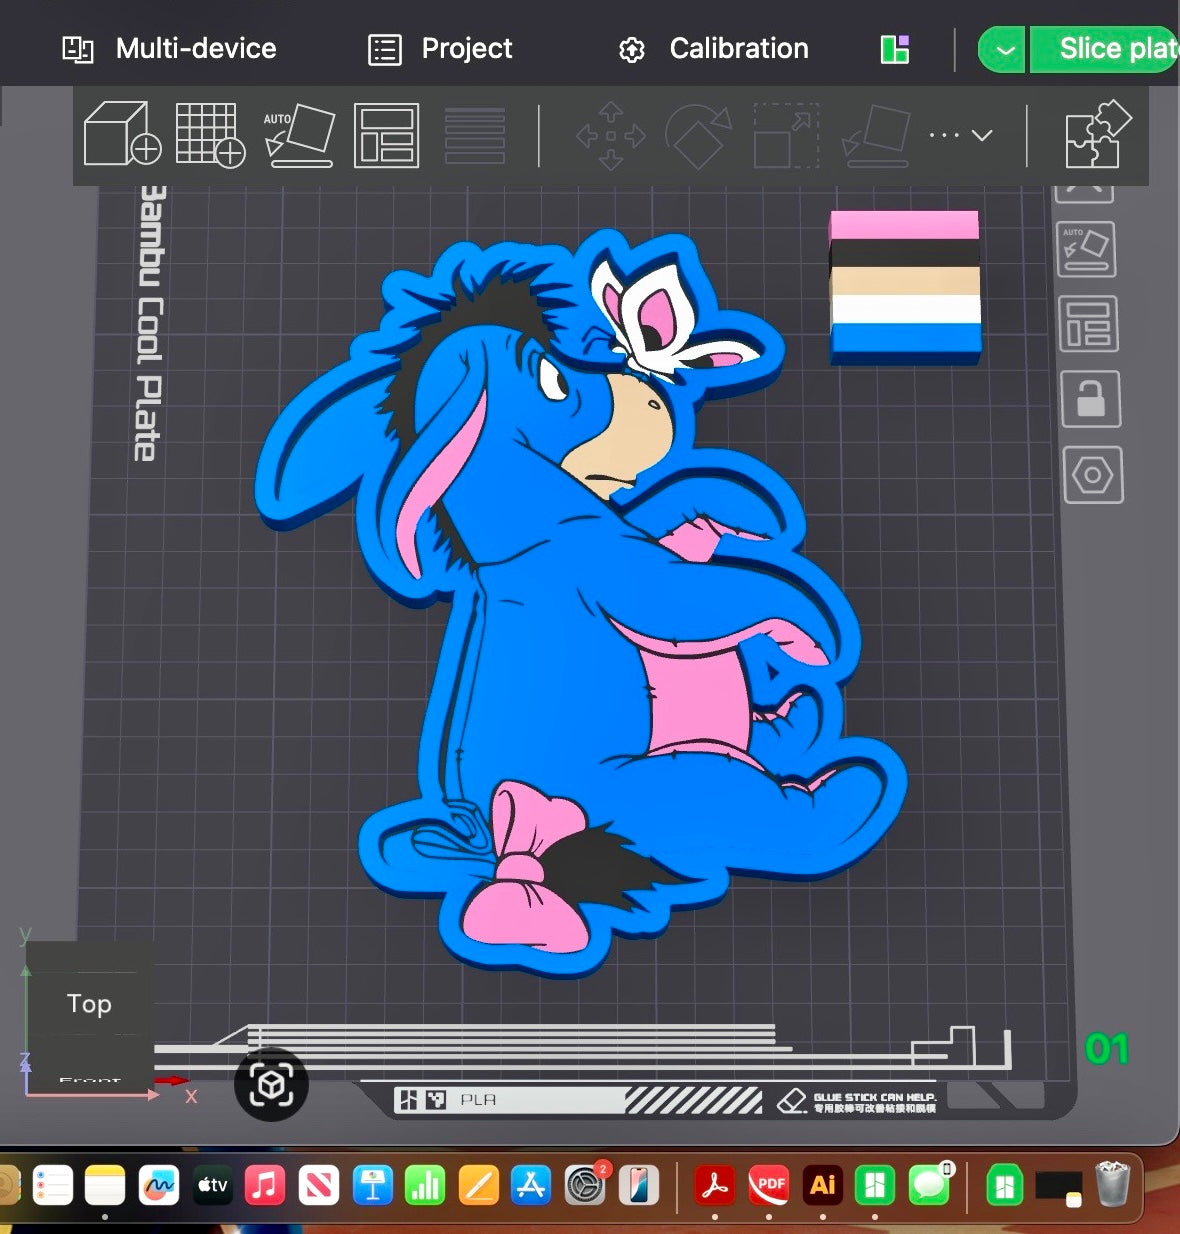Open Numbers in the Dock
1180x1234 pixels.
[x=425, y=1186]
